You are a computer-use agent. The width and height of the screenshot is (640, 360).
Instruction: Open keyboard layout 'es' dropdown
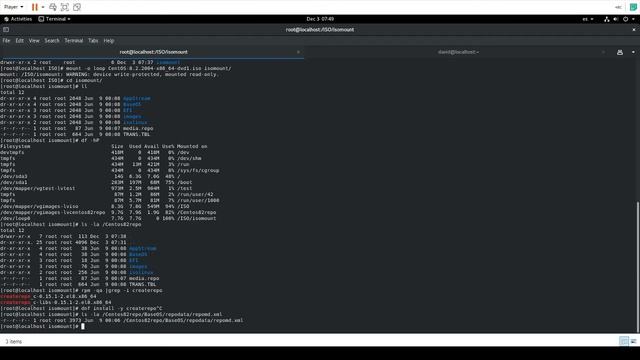click(588, 19)
